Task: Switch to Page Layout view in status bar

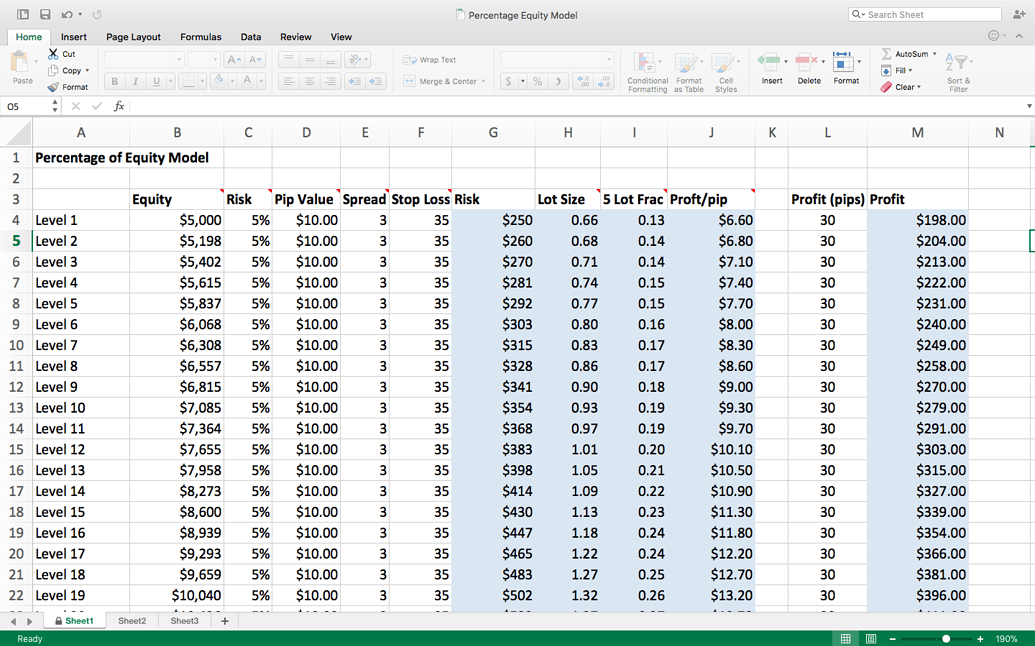Action: [x=871, y=639]
